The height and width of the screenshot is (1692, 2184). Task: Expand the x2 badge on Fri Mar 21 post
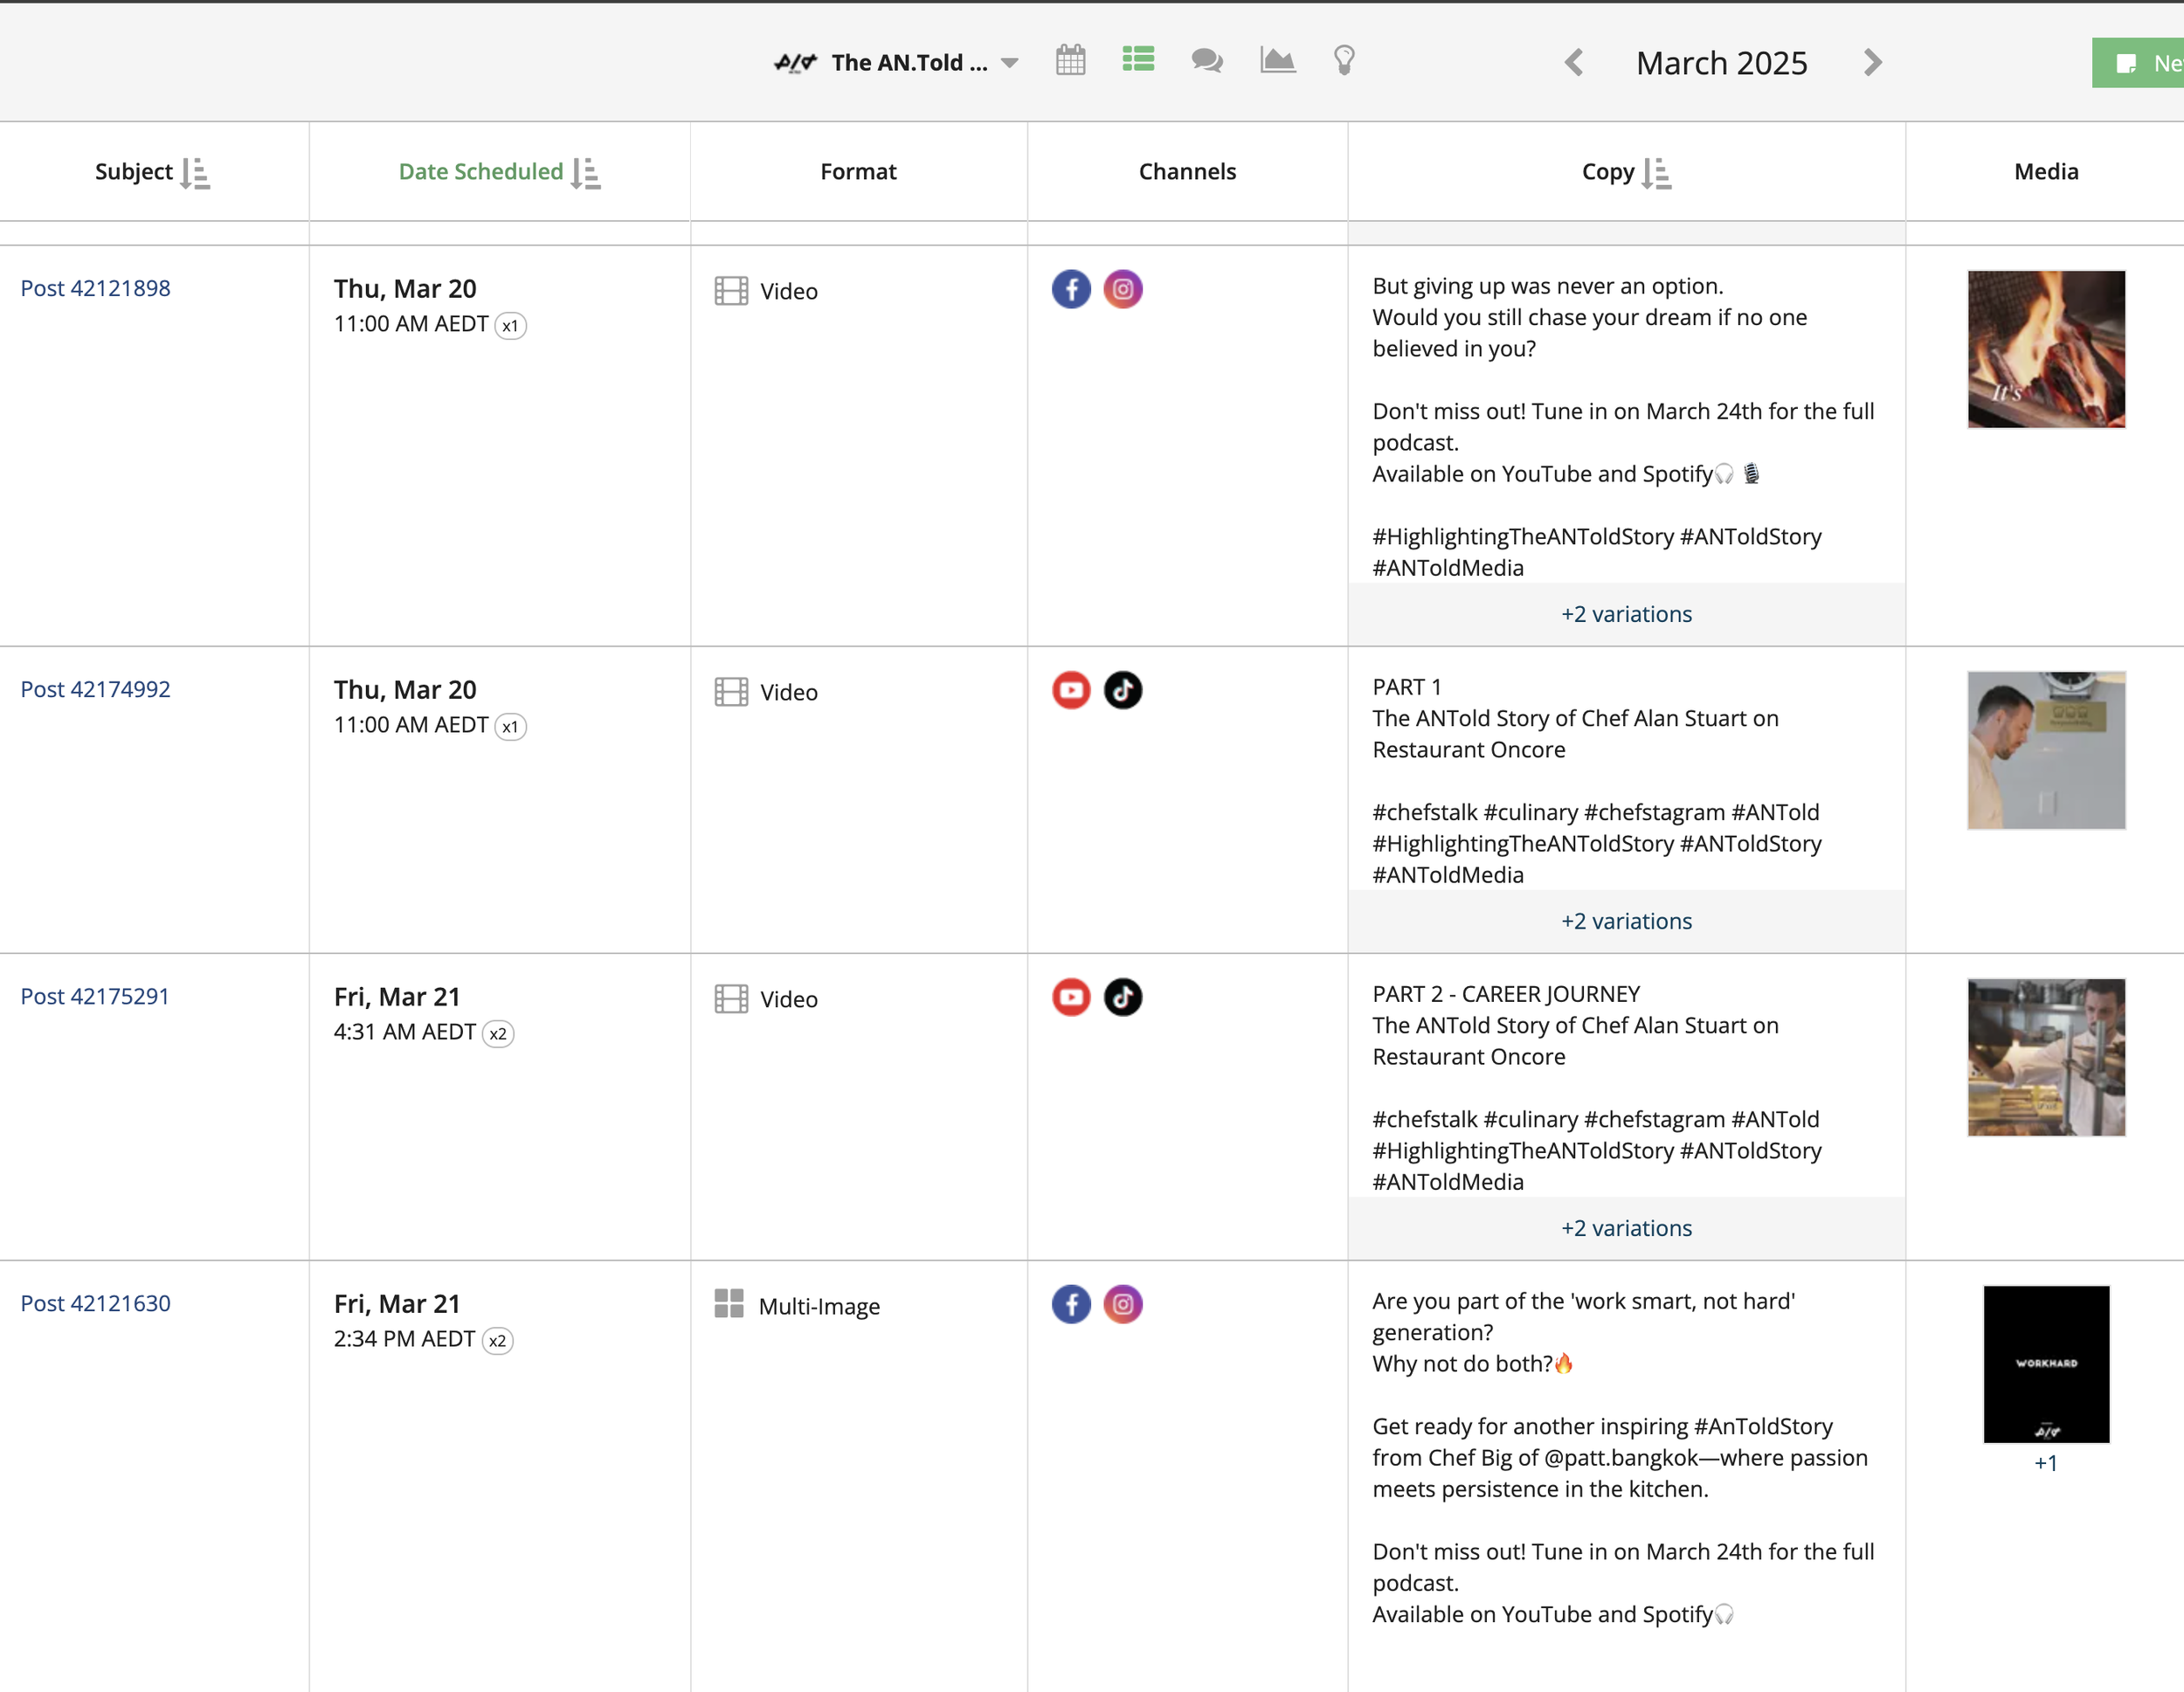(497, 1033)
